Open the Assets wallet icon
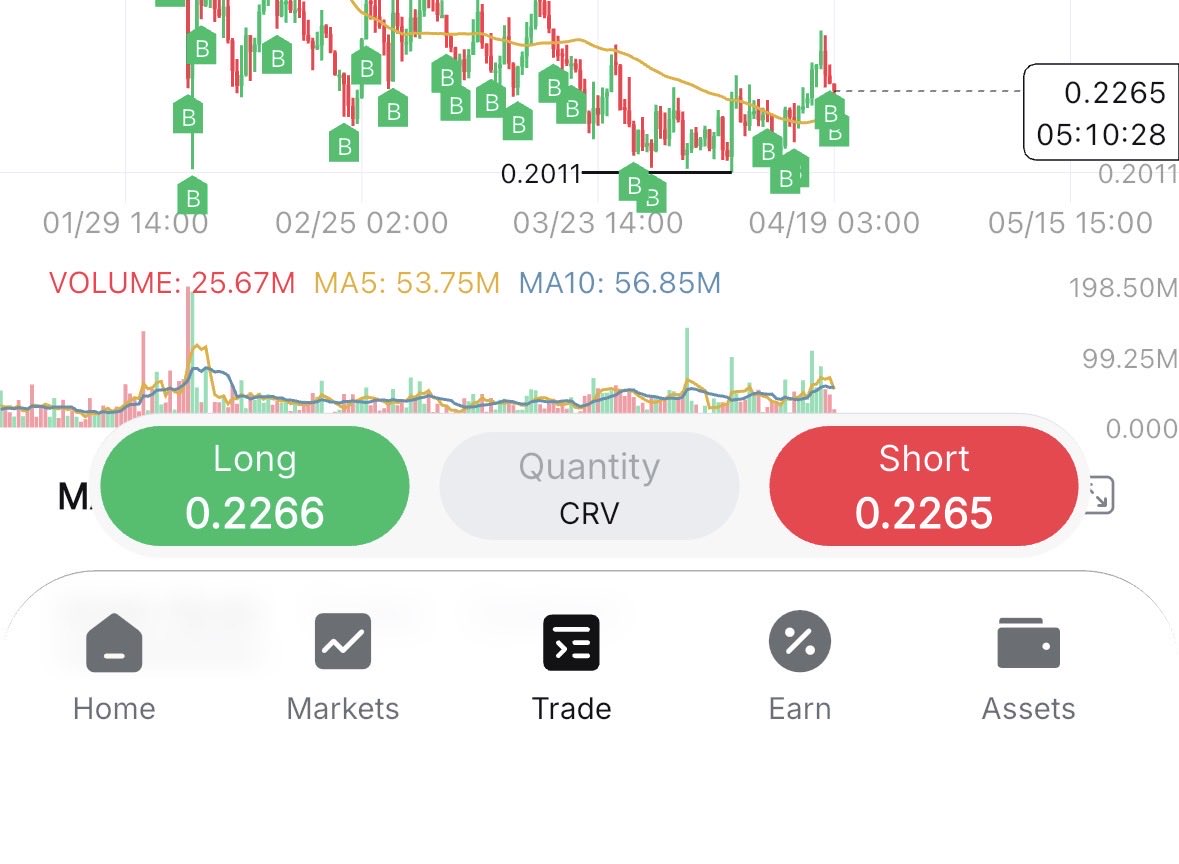This screenshot has height=864, width=1179. pos(1029,643)
